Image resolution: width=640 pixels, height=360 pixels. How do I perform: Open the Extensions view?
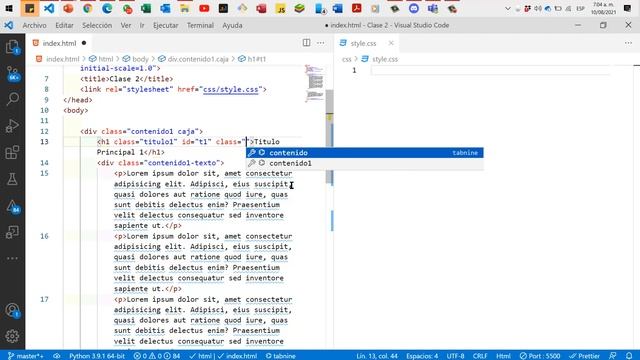pyautogui.click(x=12, y=152)
